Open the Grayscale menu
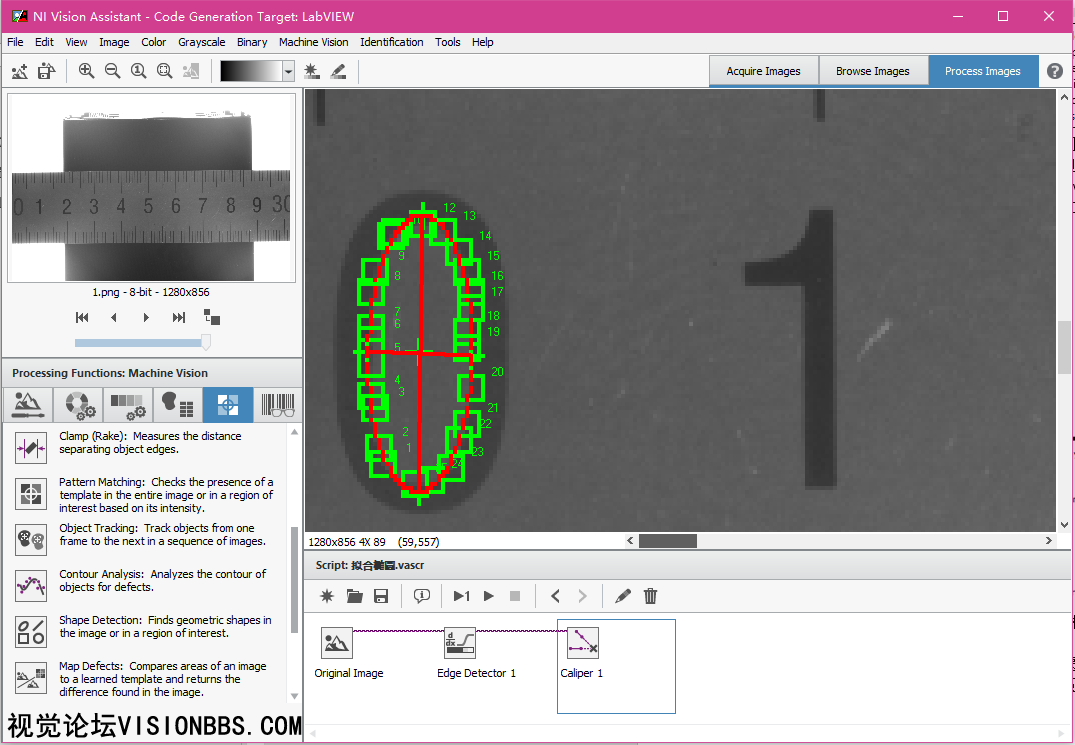Viewport: 1075px width, 745px height. pos(201,42)
